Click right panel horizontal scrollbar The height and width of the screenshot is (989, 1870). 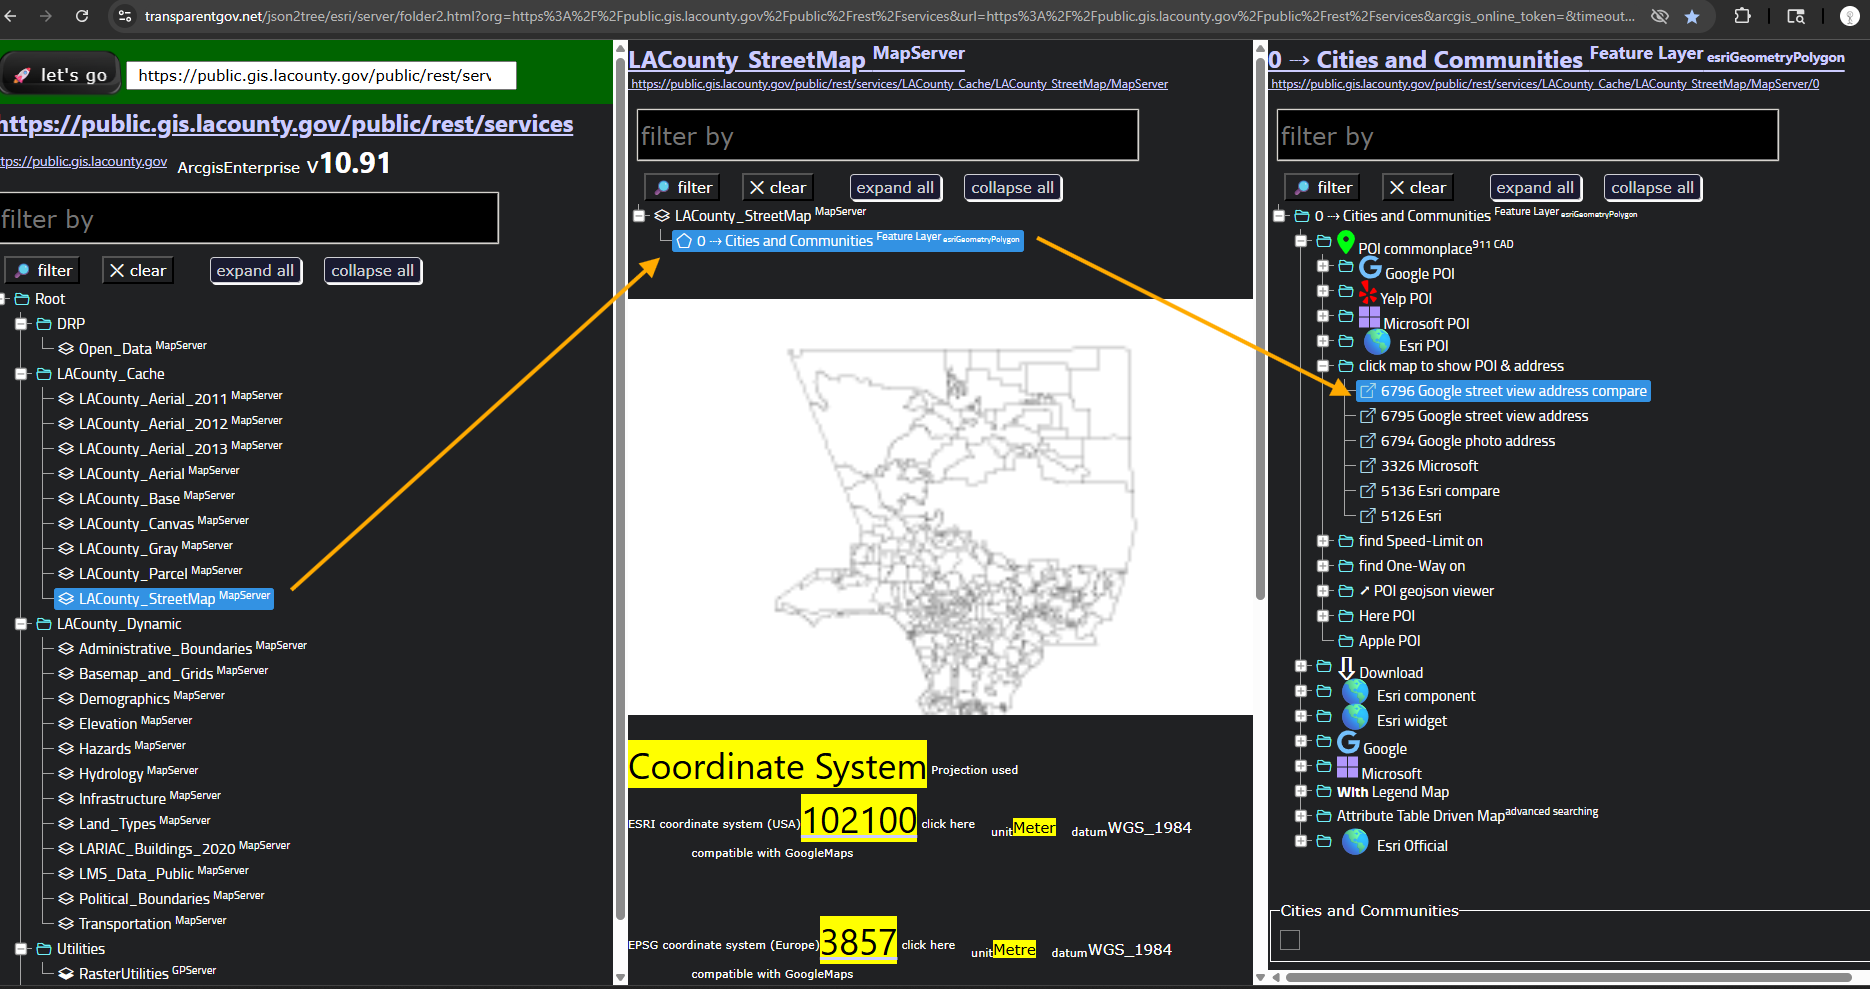pos(1568,977)
